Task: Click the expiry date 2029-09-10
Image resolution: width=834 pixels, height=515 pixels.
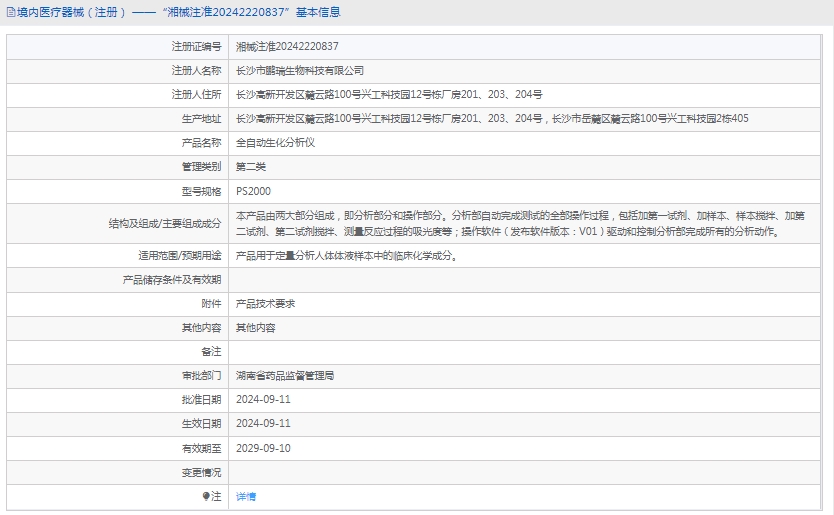Action: pos(263,448)
